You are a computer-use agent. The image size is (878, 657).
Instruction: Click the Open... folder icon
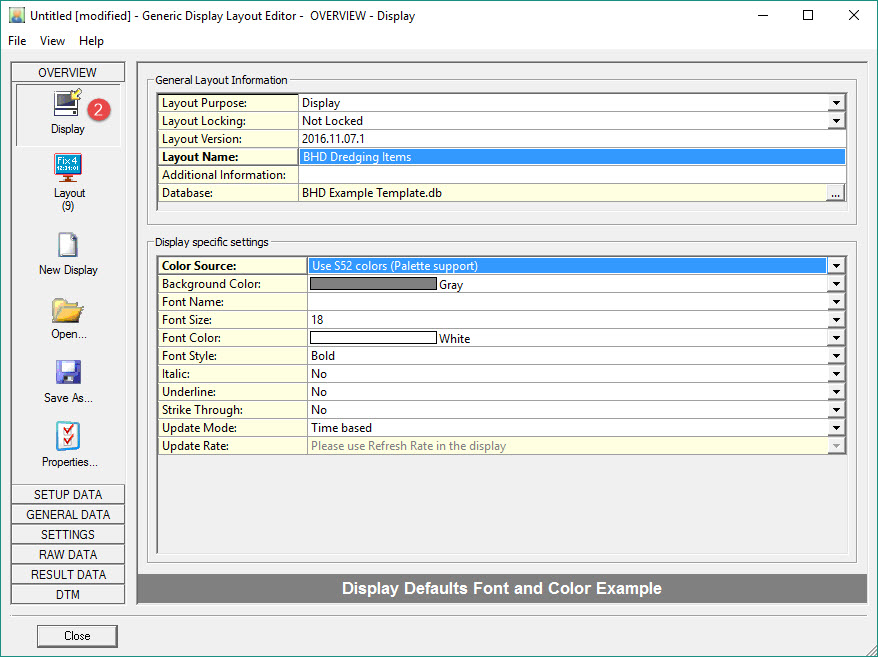(68, 309)
